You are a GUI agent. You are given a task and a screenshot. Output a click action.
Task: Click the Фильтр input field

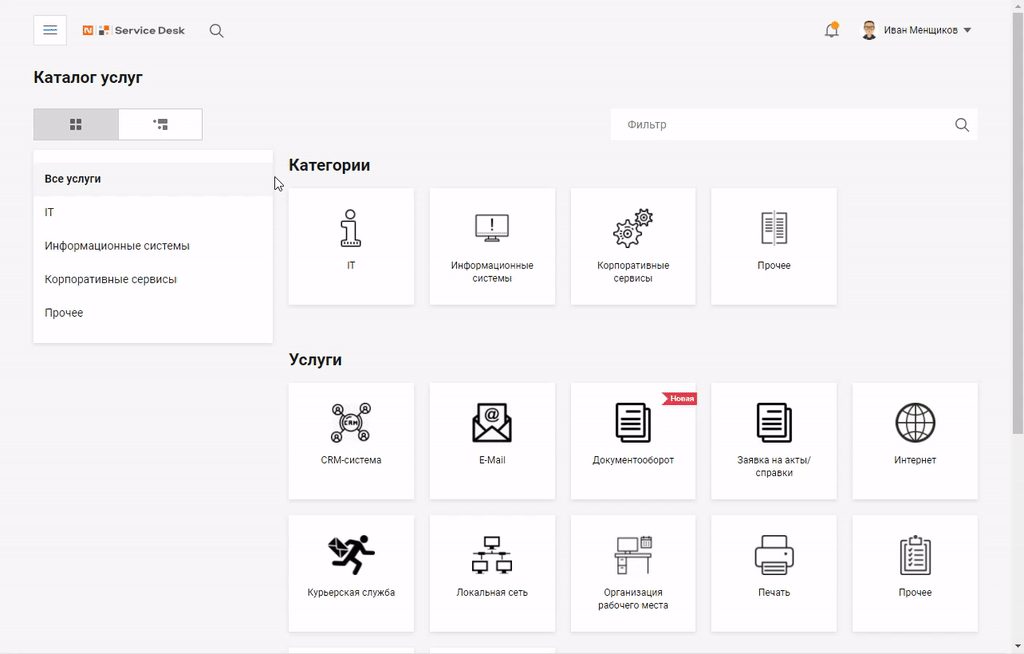pos(784,125)
